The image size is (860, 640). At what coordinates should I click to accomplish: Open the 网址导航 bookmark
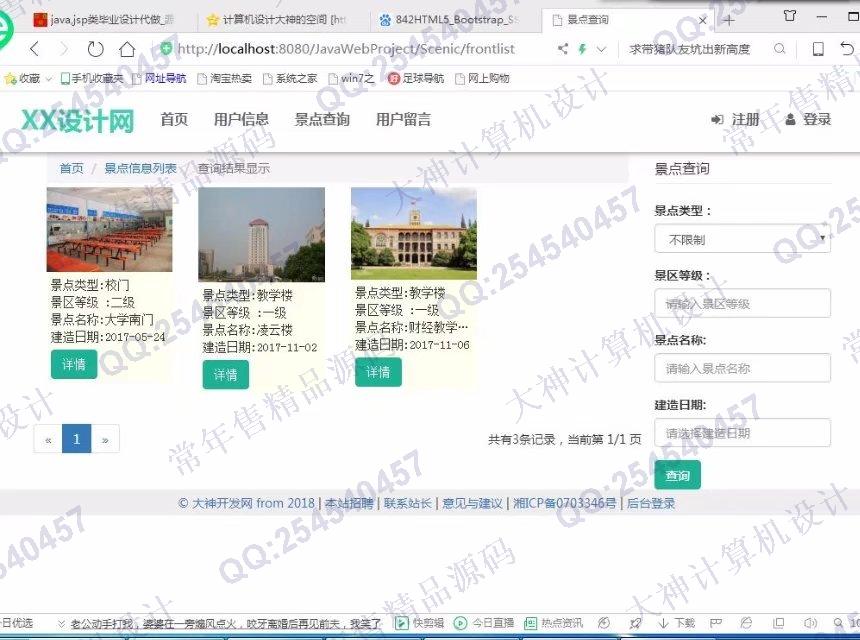point(159,78)
